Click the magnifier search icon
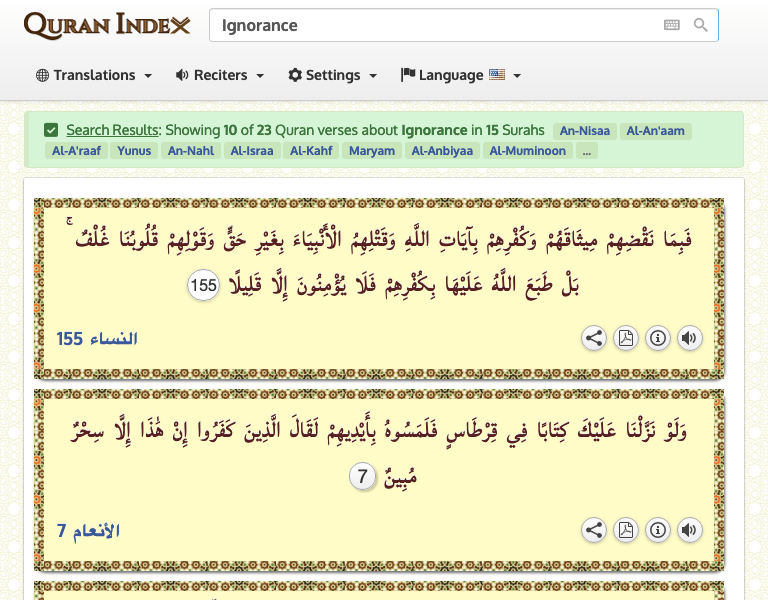768x600 pixels. 700,25
